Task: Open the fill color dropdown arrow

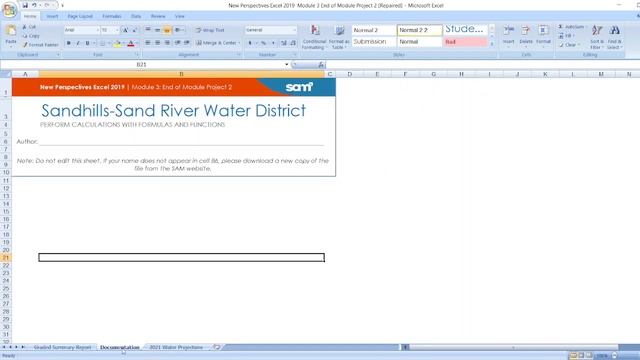Action: (123, 43)
